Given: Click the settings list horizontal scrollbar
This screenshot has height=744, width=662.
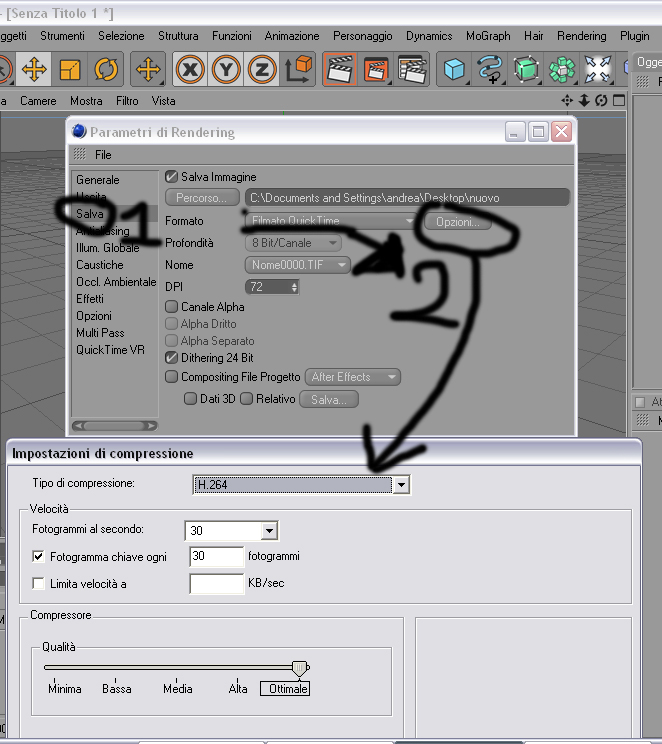Looking at the screenshot, I should tap(114, 426).
